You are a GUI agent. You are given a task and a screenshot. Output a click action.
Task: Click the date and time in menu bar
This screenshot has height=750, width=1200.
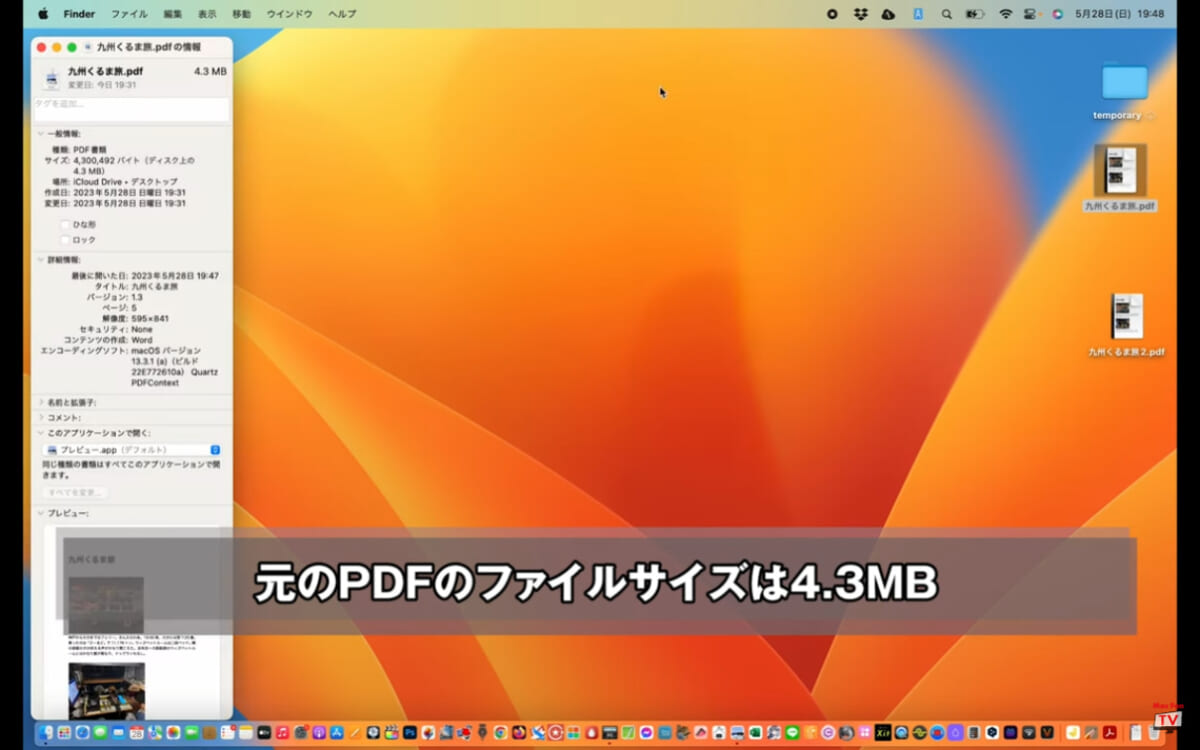click(1119, 14)
